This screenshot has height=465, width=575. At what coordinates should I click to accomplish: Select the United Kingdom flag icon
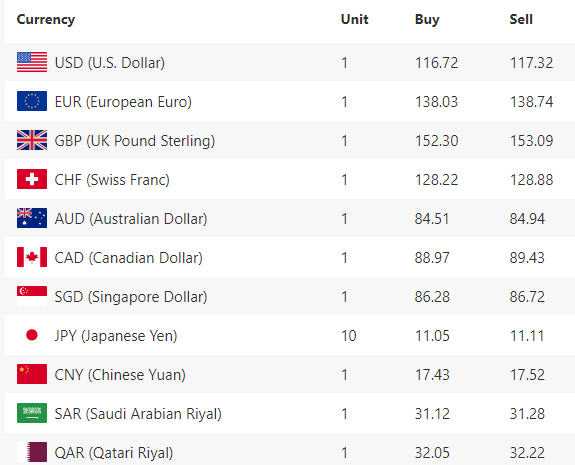[x=32, y=140]
